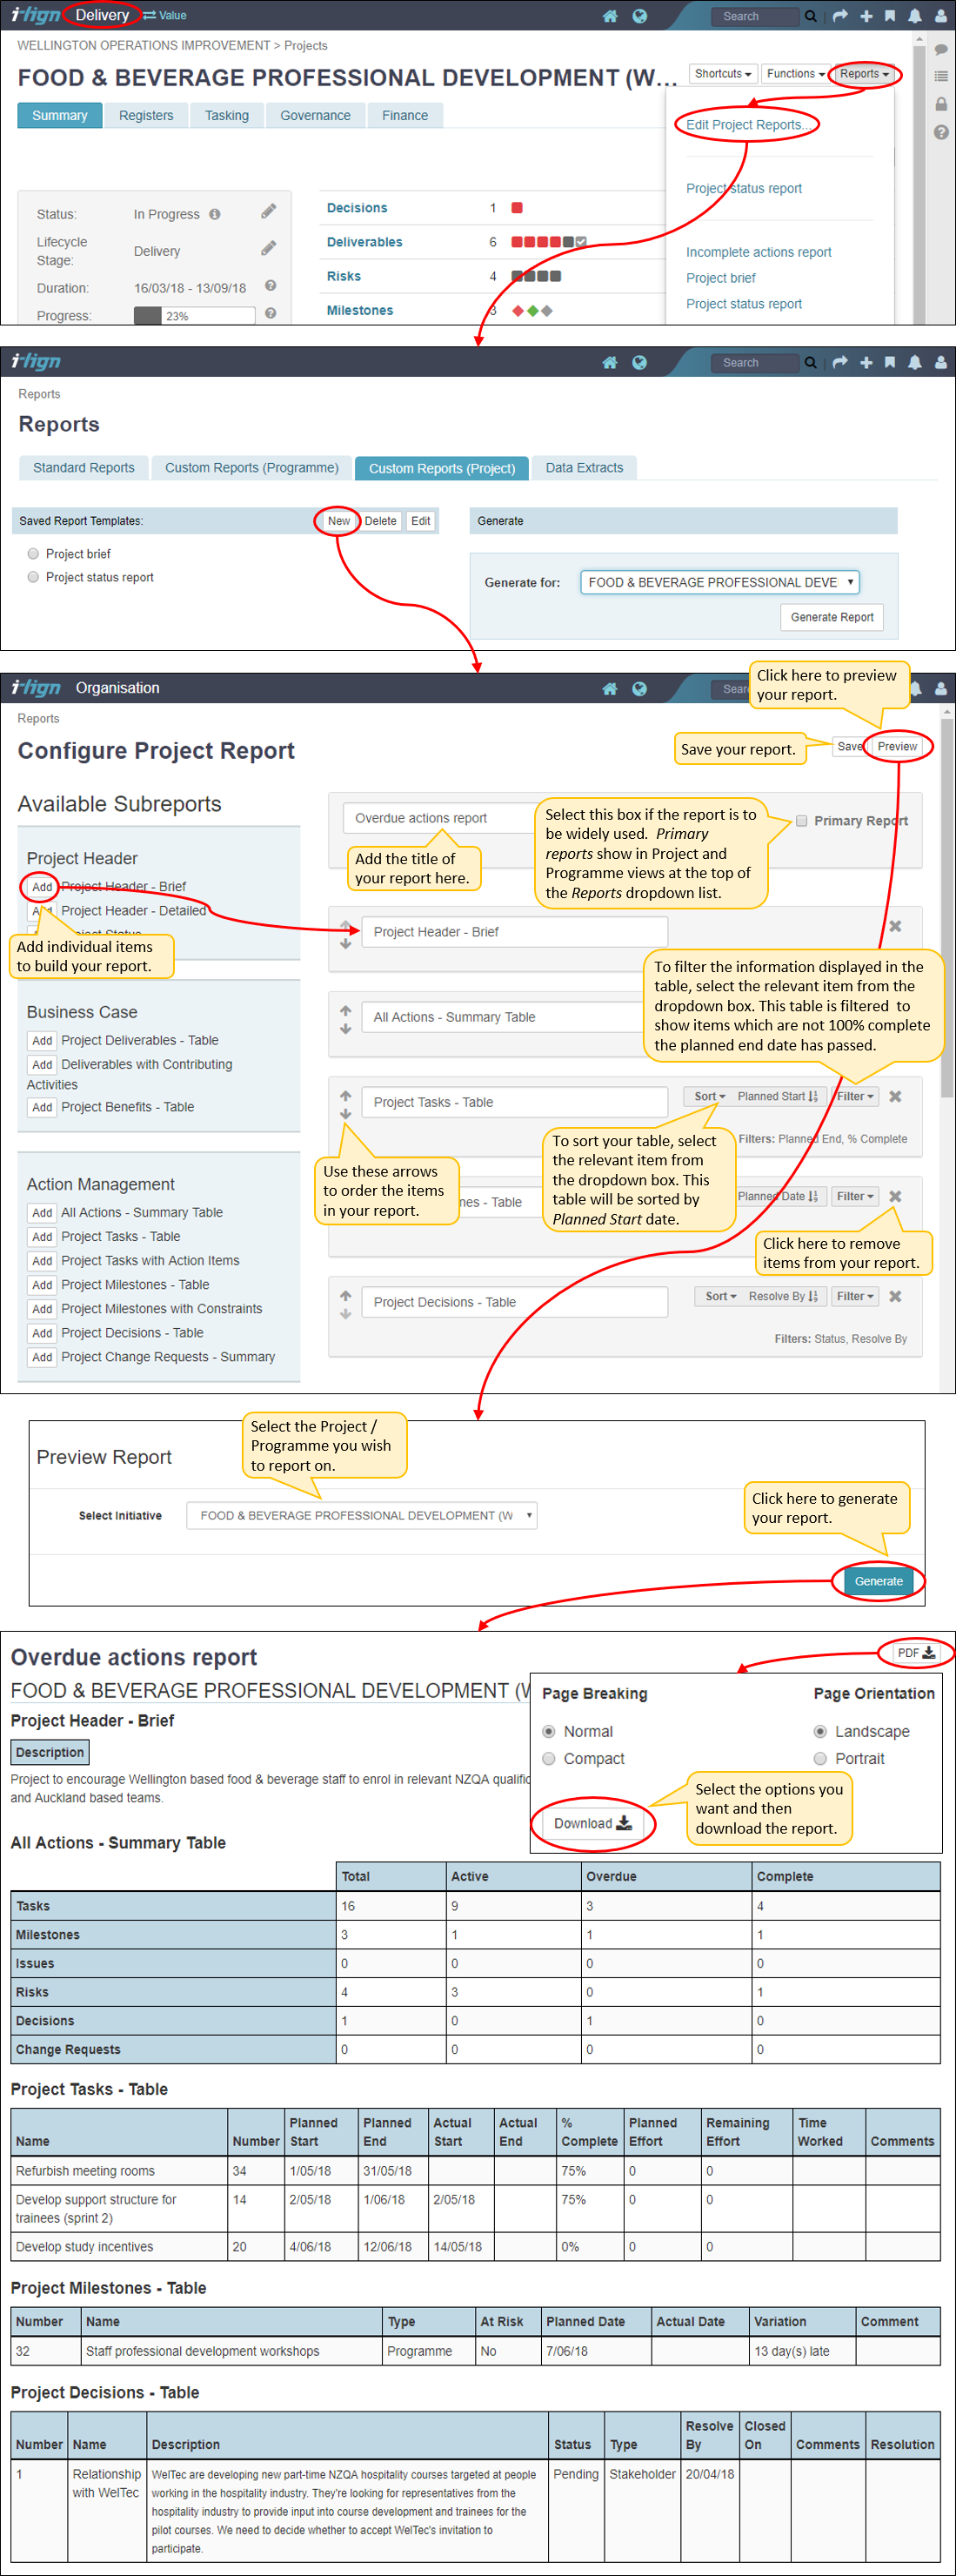Click the teal Generate button in Preview Report

(879, 1581)
